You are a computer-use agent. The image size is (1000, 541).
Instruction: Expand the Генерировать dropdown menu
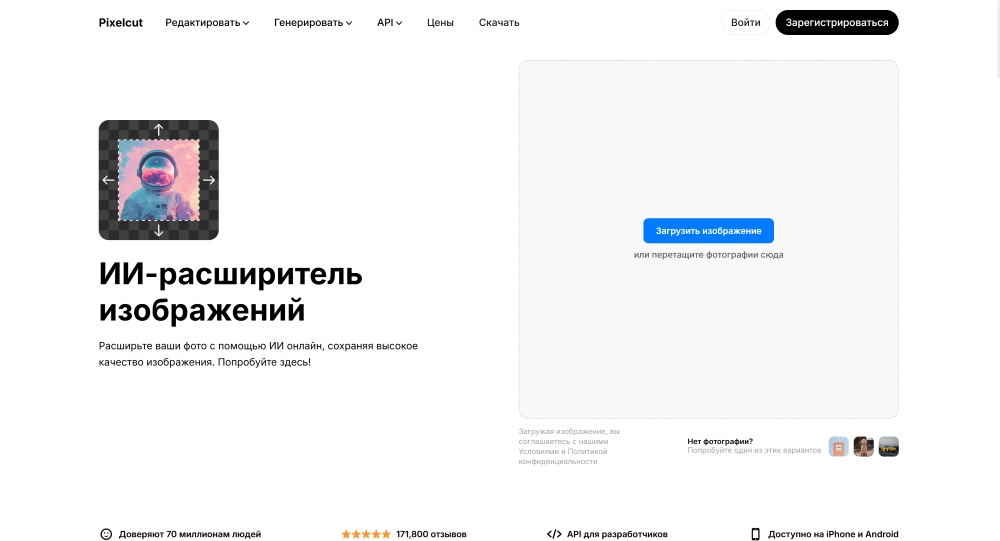313,23
